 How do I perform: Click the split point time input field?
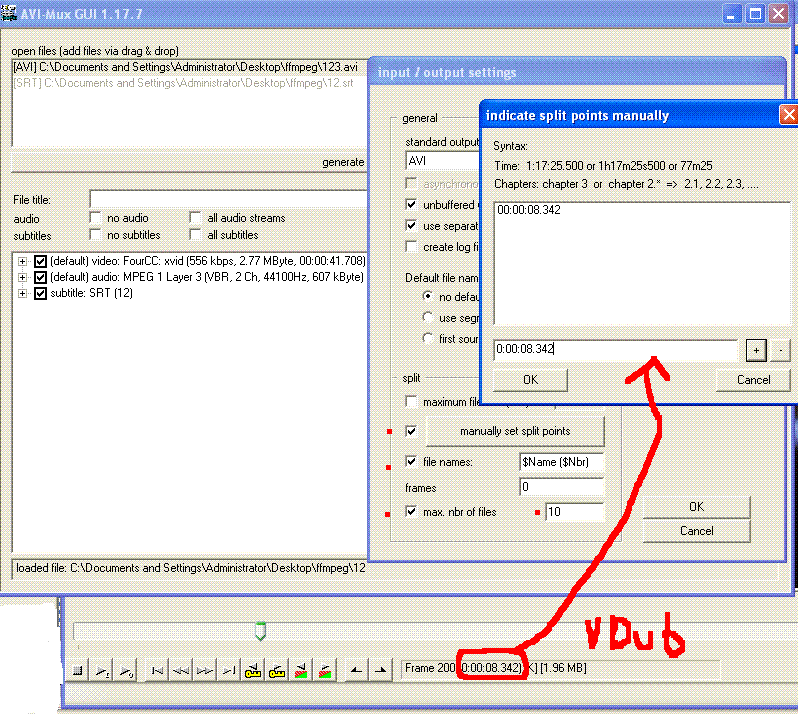click(x=615, y=349)
